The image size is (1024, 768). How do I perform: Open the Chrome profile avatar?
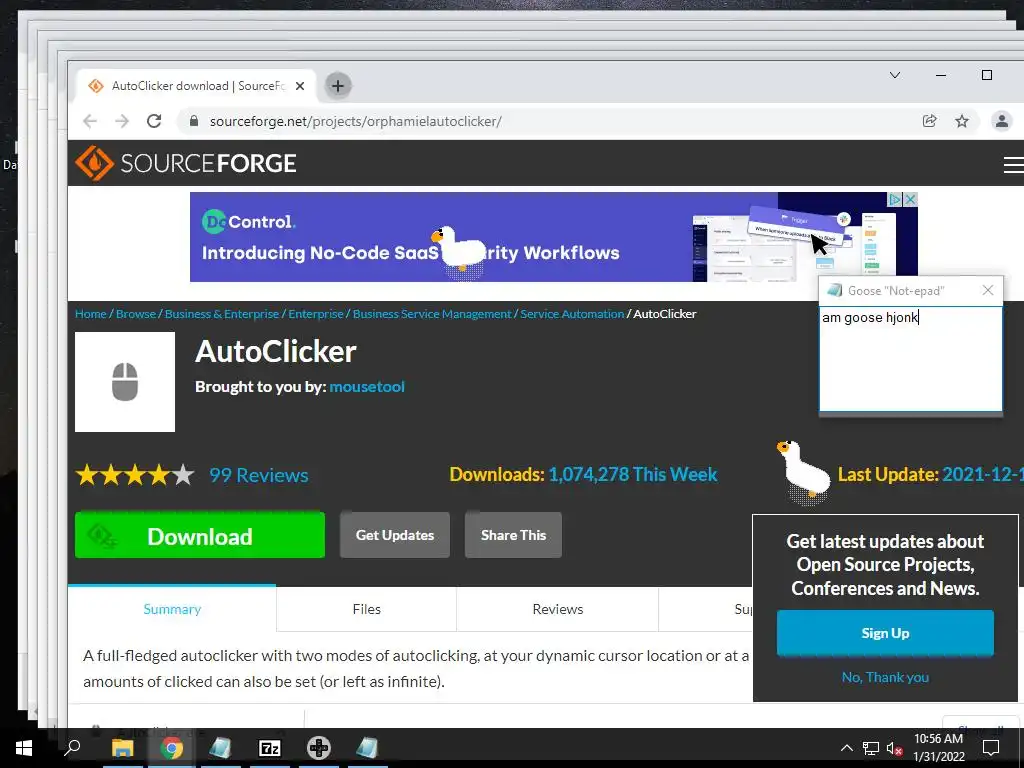(x=1002, y=121)
